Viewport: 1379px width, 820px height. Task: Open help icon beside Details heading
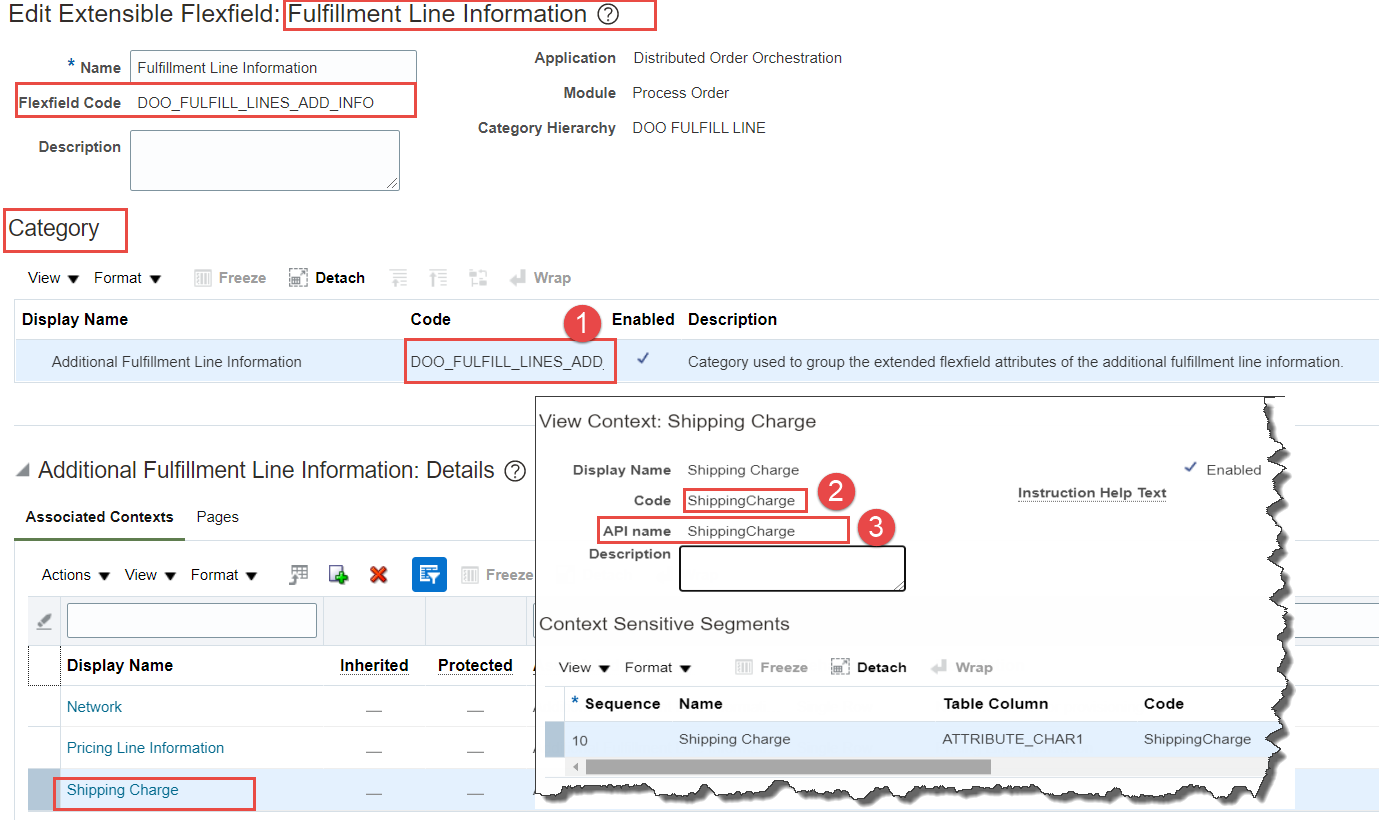pos(515,471)
